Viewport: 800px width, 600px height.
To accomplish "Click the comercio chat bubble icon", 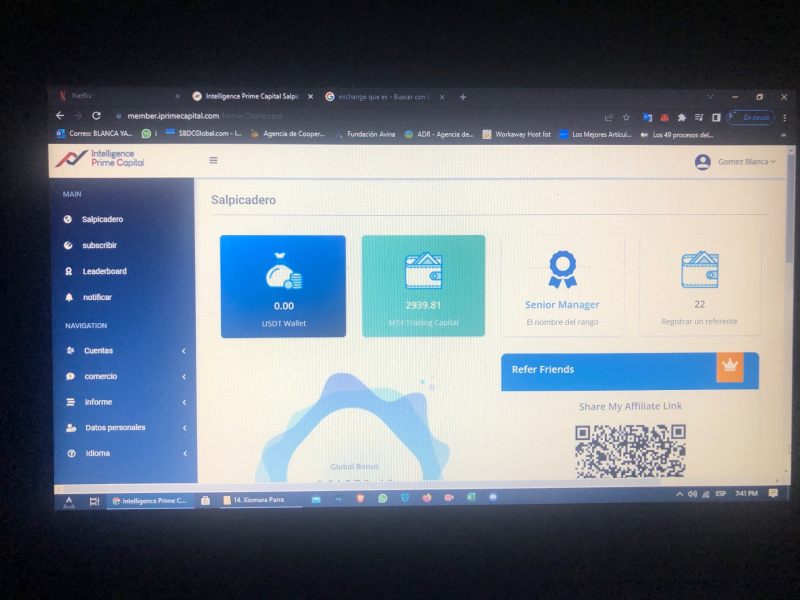I will (70, 377).
